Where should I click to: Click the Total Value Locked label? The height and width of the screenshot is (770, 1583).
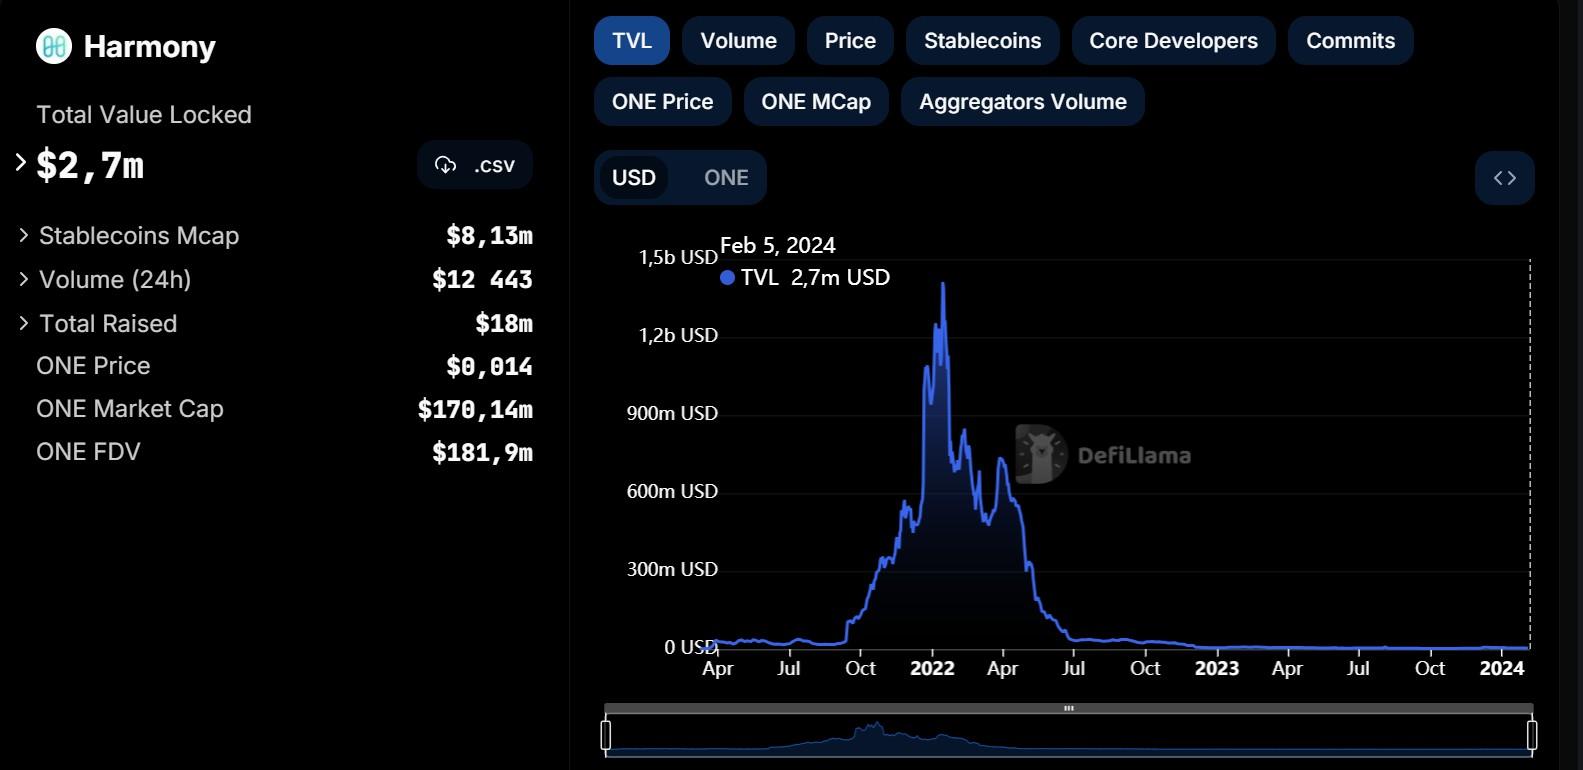tap(144, 115)
